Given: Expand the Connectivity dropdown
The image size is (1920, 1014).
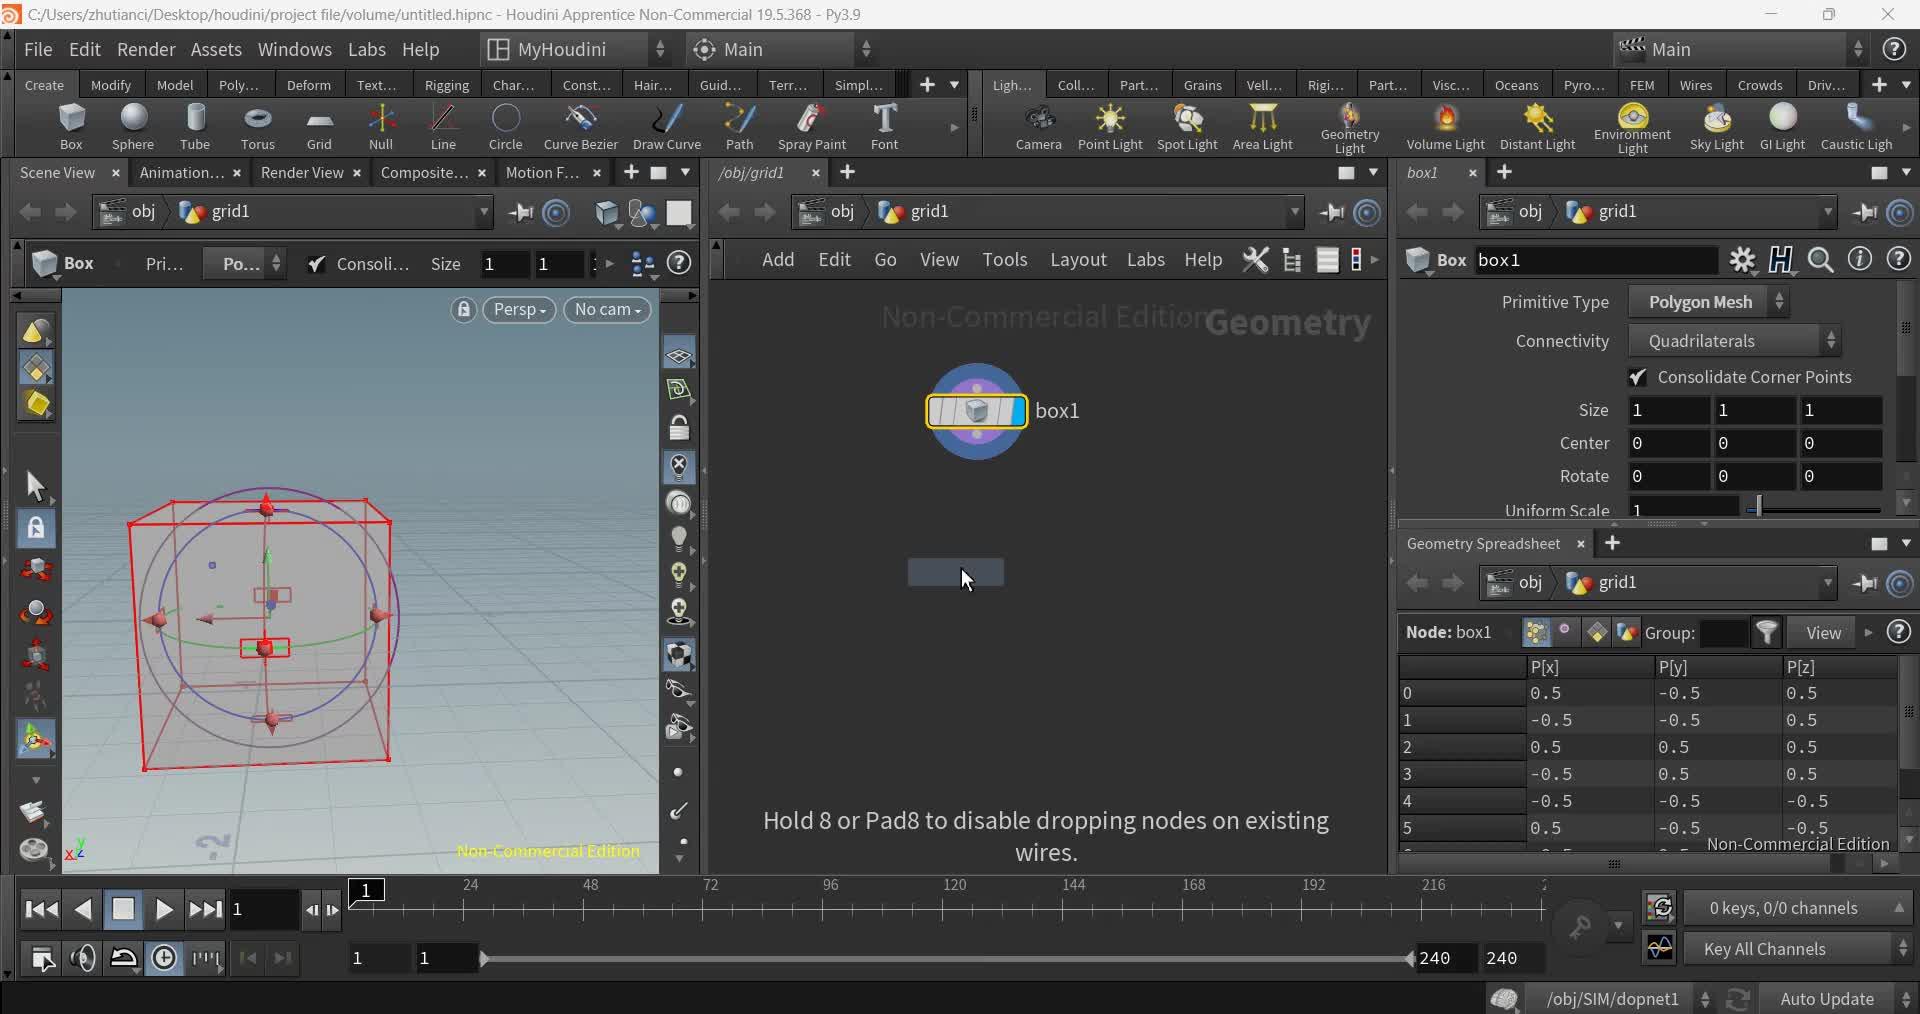Looking at the screenshot, I should (x=1733, y=341).
